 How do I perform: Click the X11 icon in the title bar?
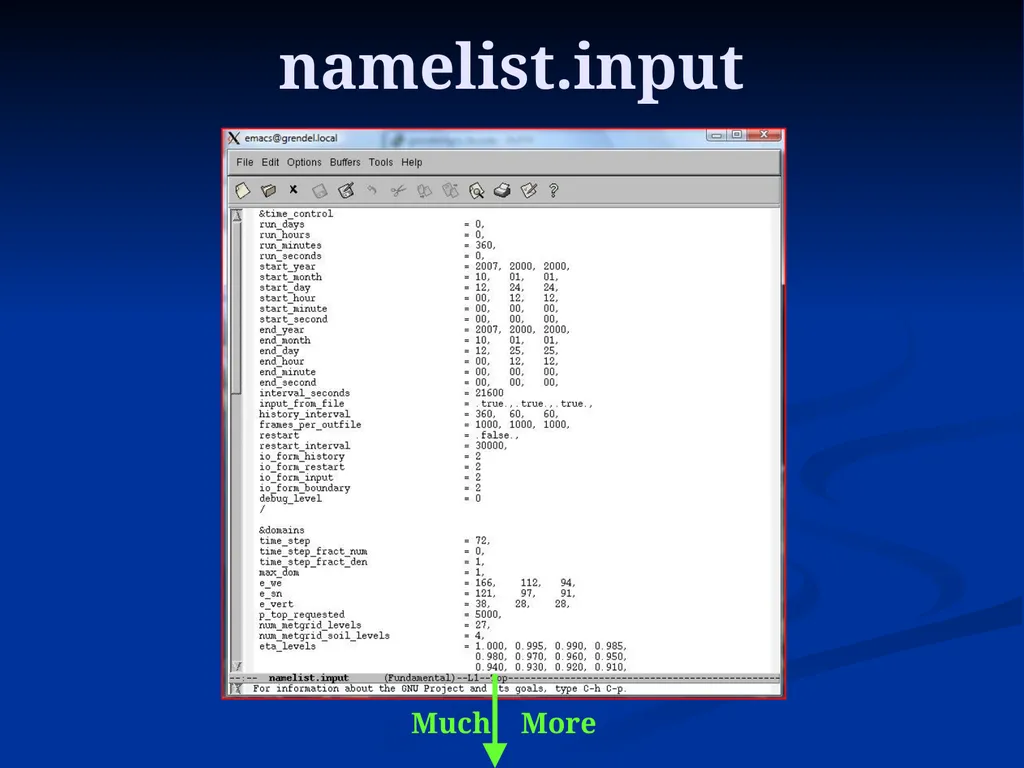[234, 138]
